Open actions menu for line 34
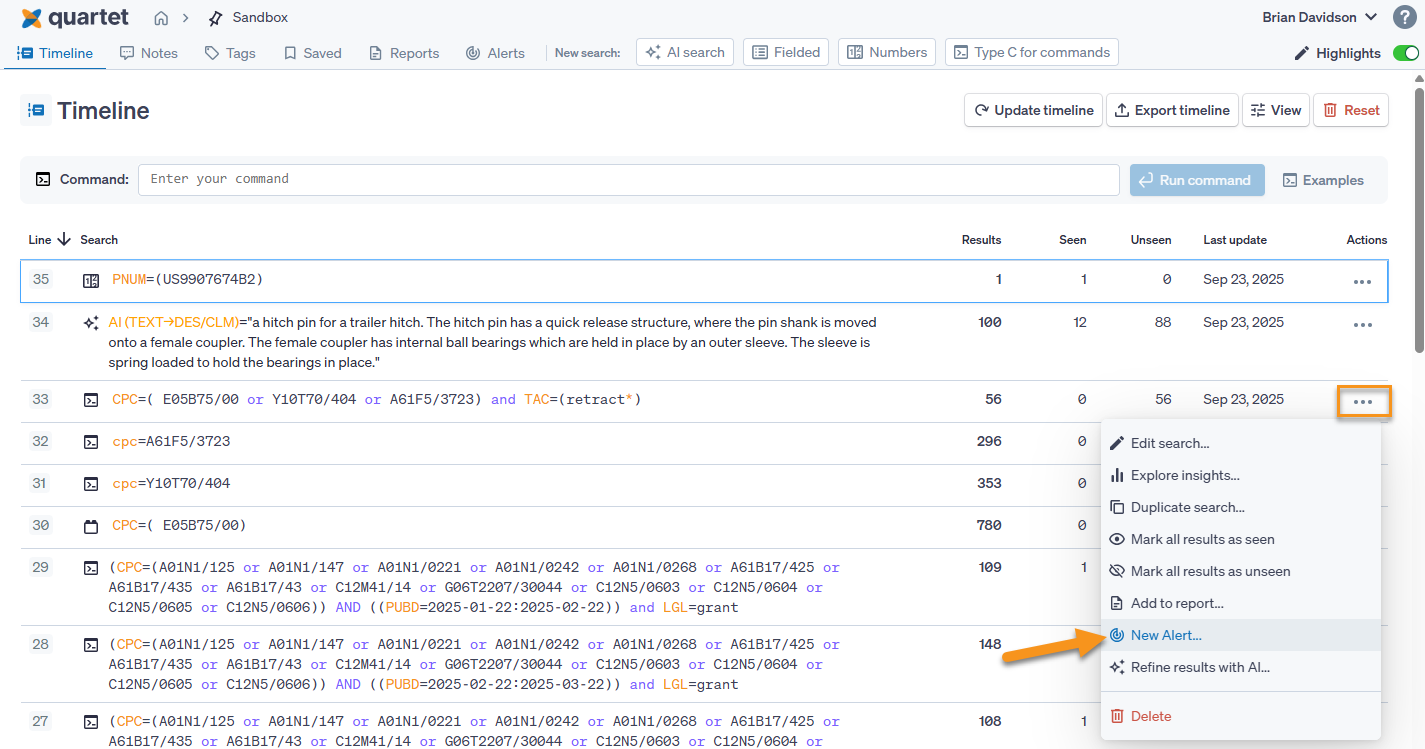Screen dimensions: 1425x749 (1361, 324)
